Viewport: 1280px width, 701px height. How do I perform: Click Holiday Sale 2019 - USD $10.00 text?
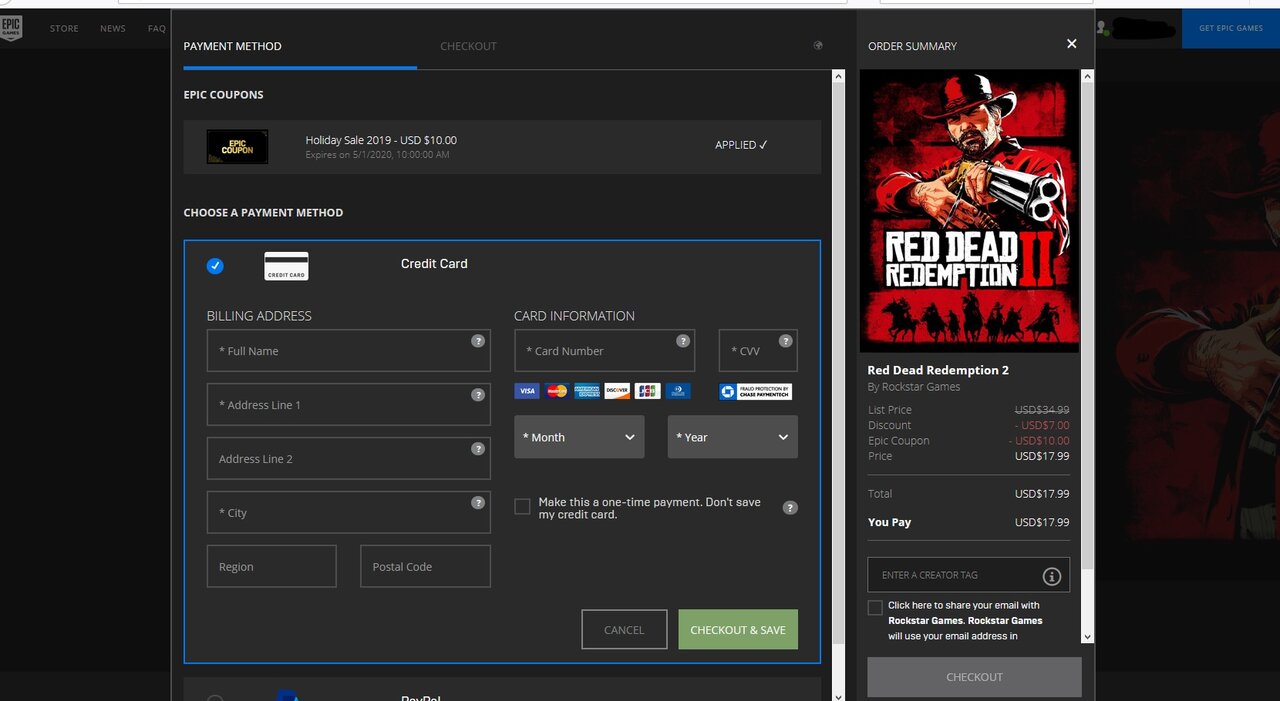click(381, 140)
